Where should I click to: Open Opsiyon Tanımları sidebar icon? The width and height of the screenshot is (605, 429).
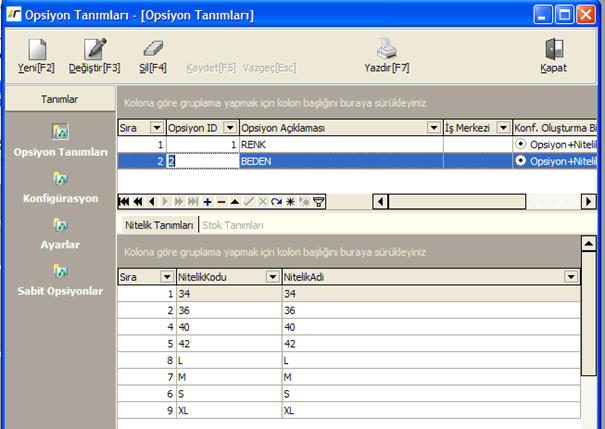tap(61, 132)
